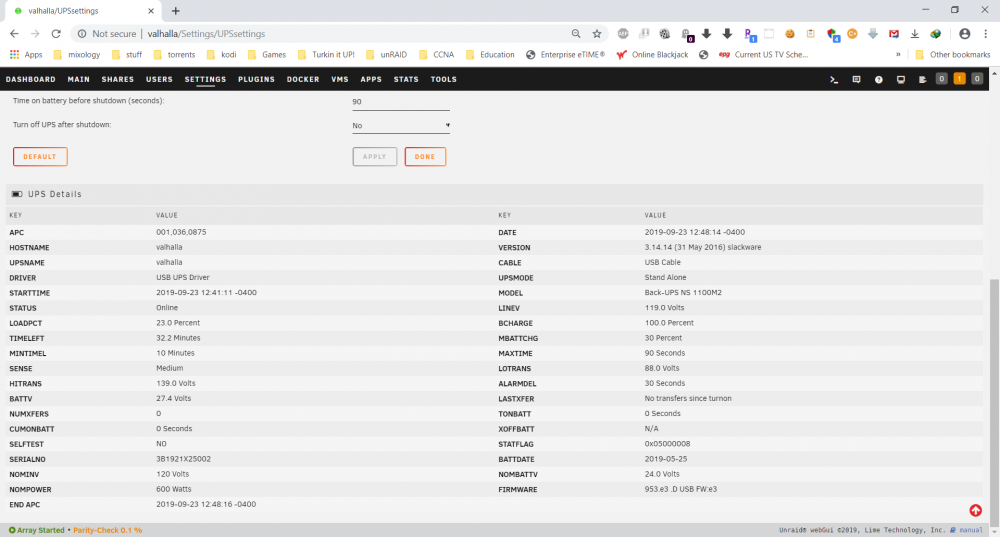Open the Current US TV Schedule bookmark
Viewport: 1000px width, 537px height.
[763, 55]
